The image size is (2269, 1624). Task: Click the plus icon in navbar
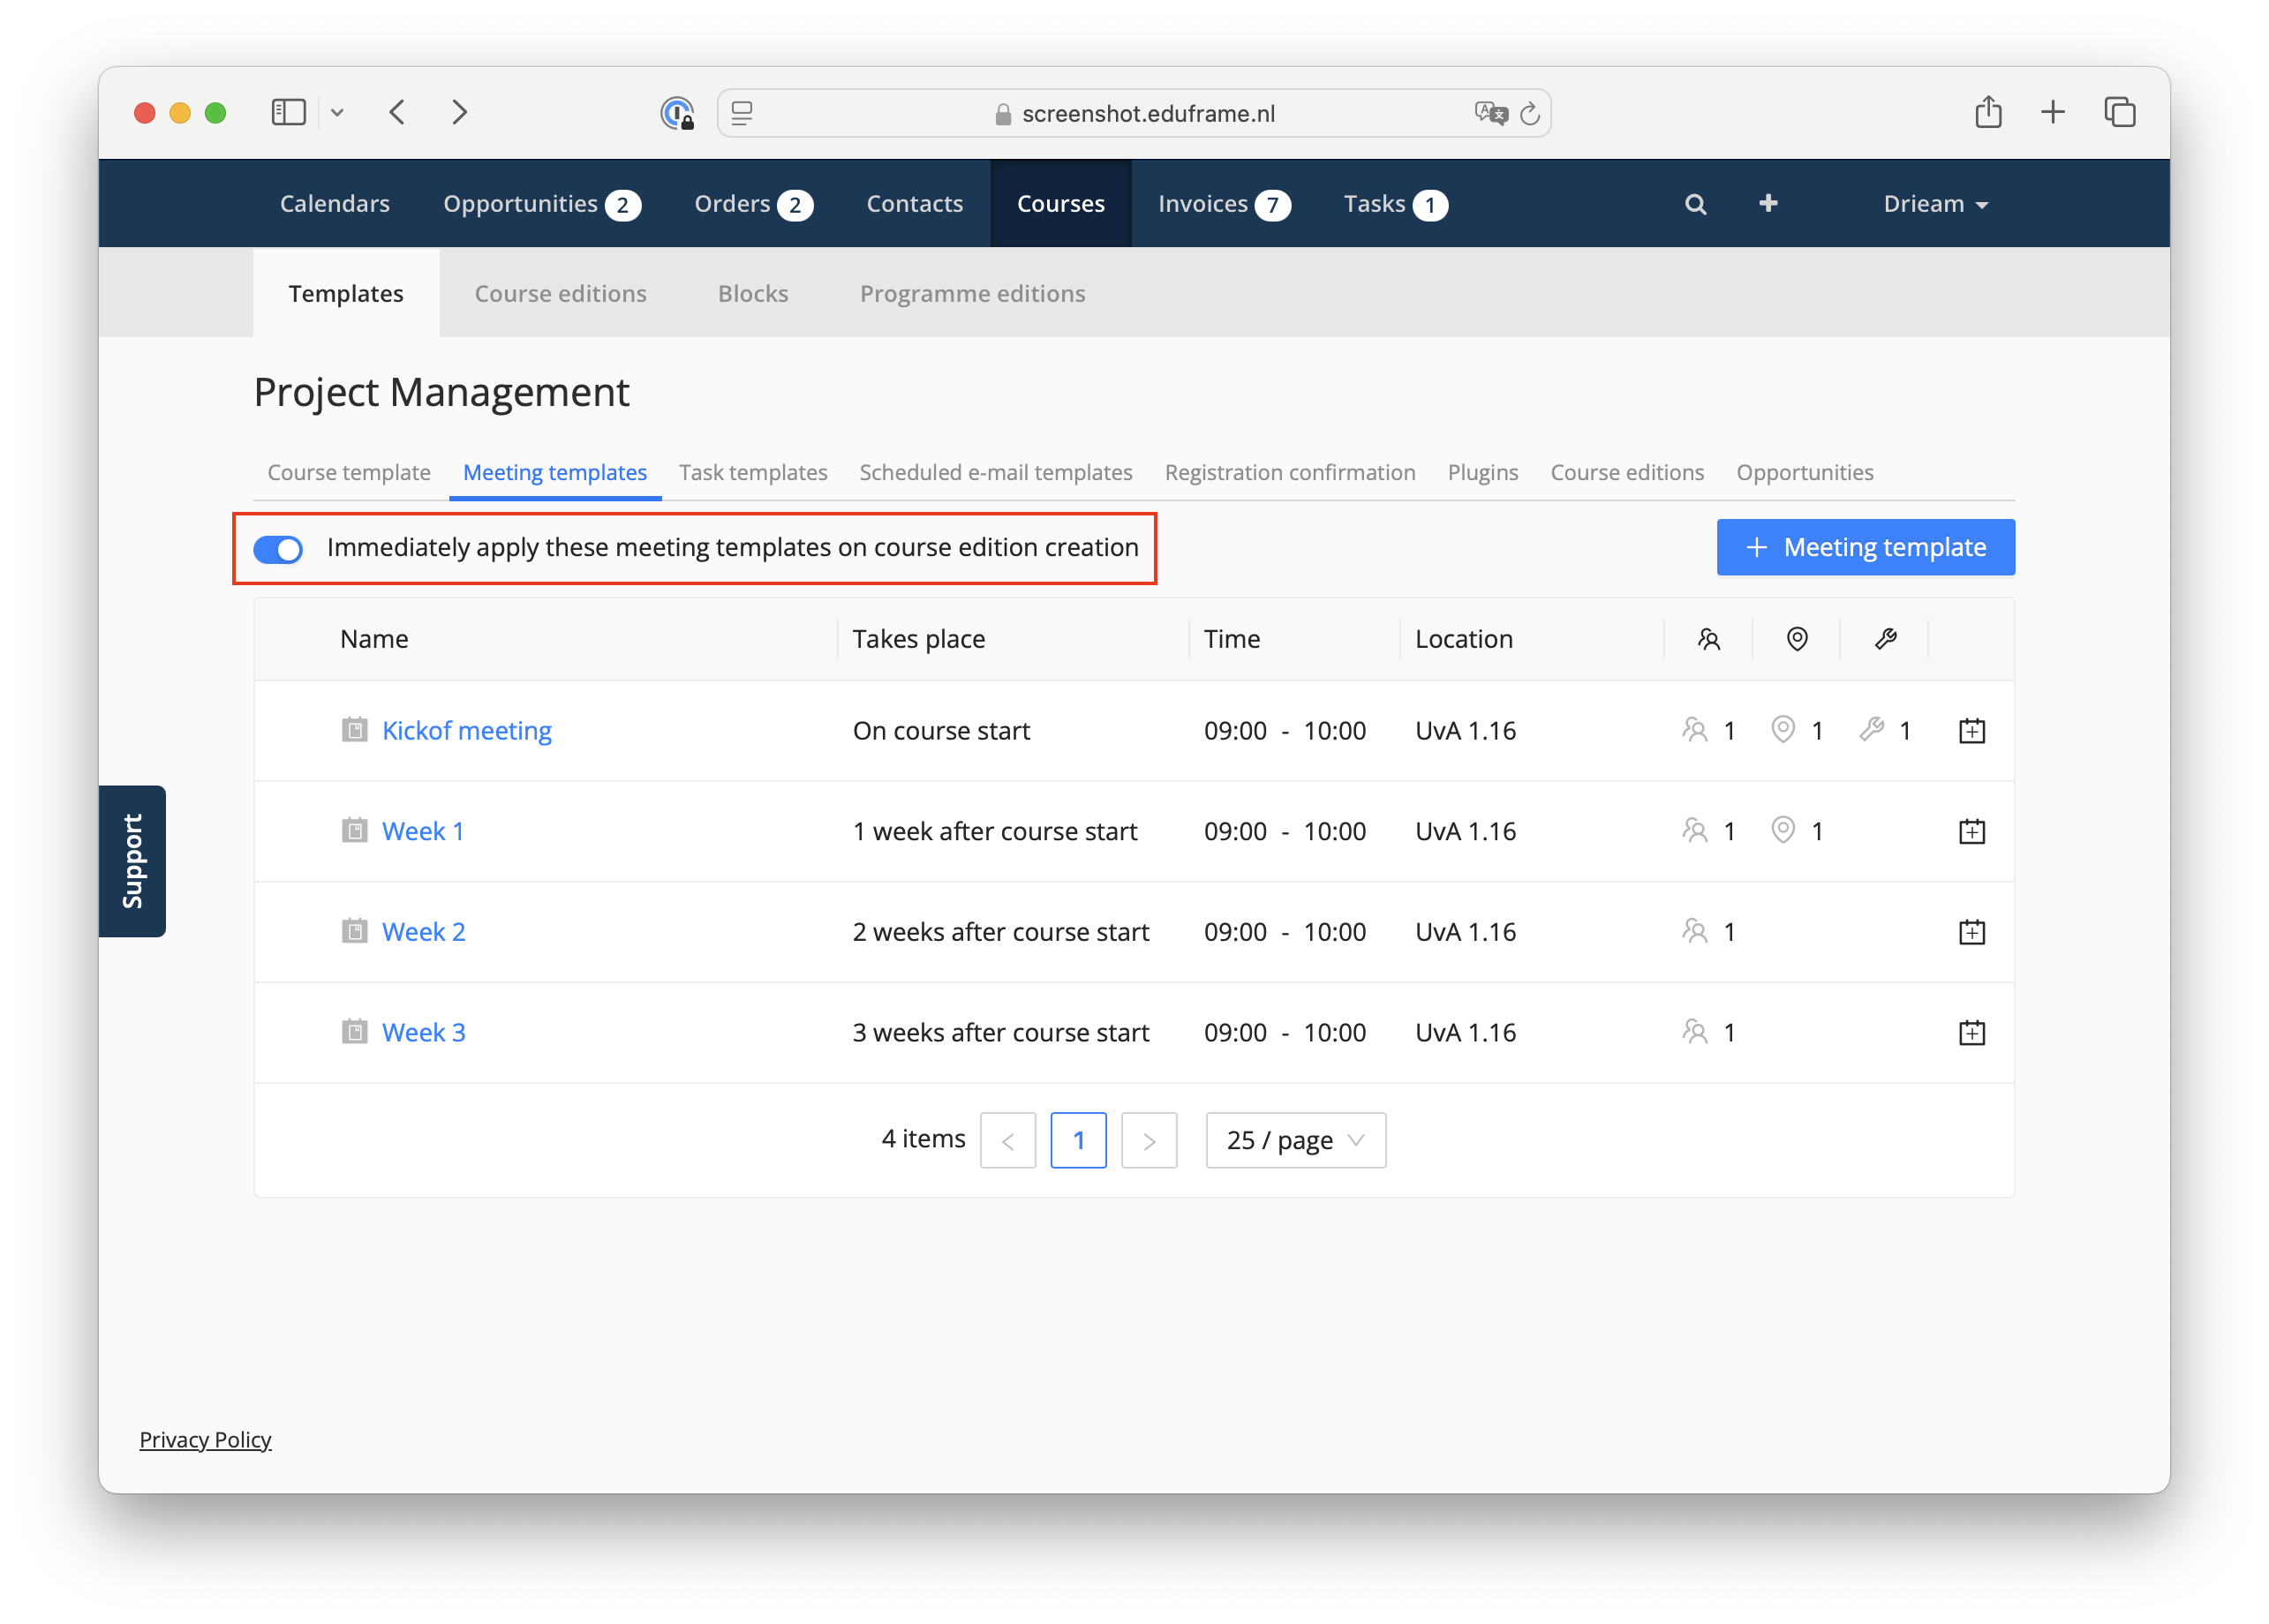click(x=1768, y=203)
